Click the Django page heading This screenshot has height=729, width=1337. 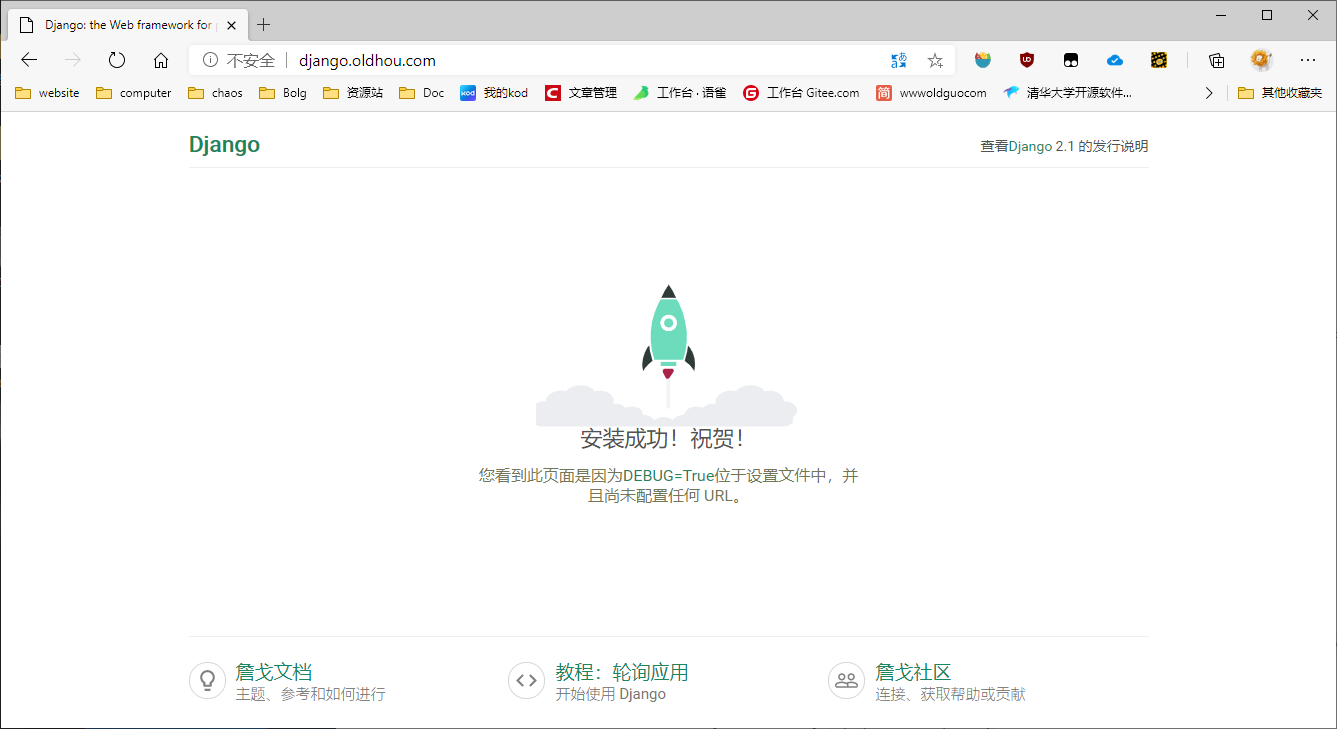pyautogui.click(x=224, y=145)
